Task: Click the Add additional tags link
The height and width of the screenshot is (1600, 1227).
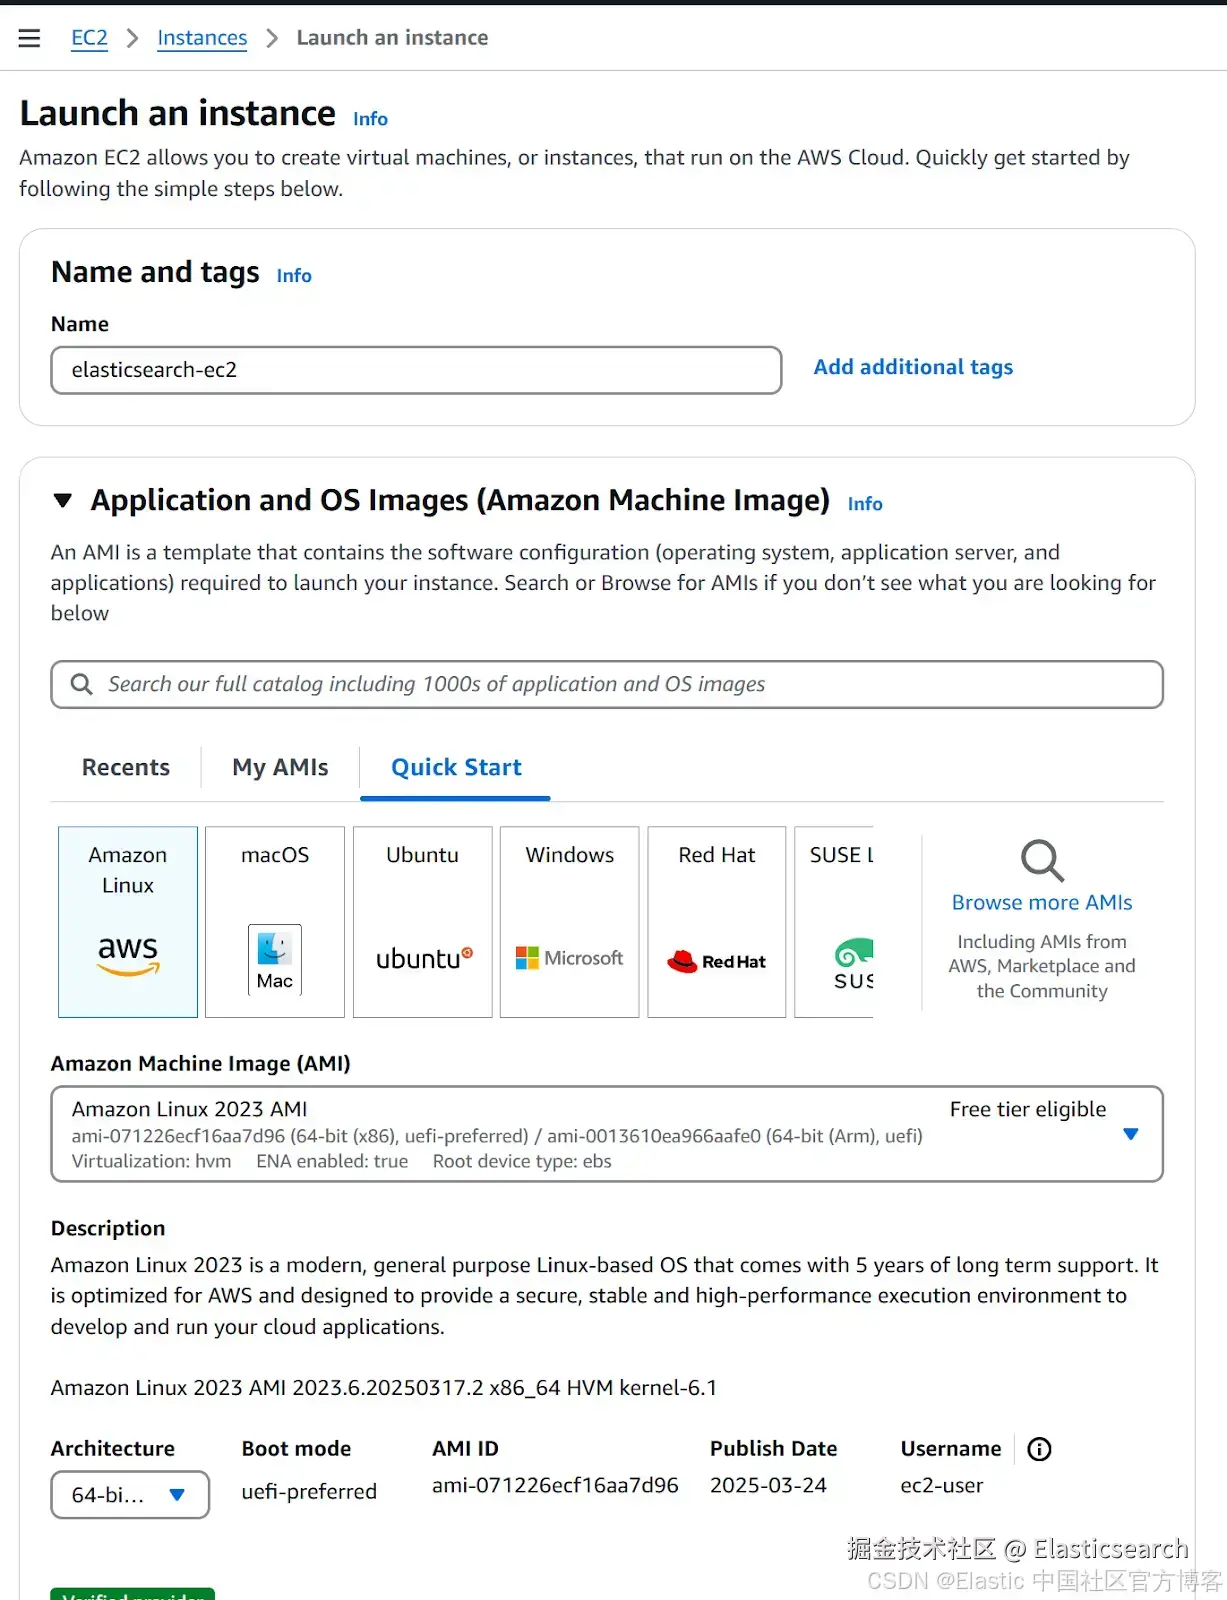Action: [913, 367]
